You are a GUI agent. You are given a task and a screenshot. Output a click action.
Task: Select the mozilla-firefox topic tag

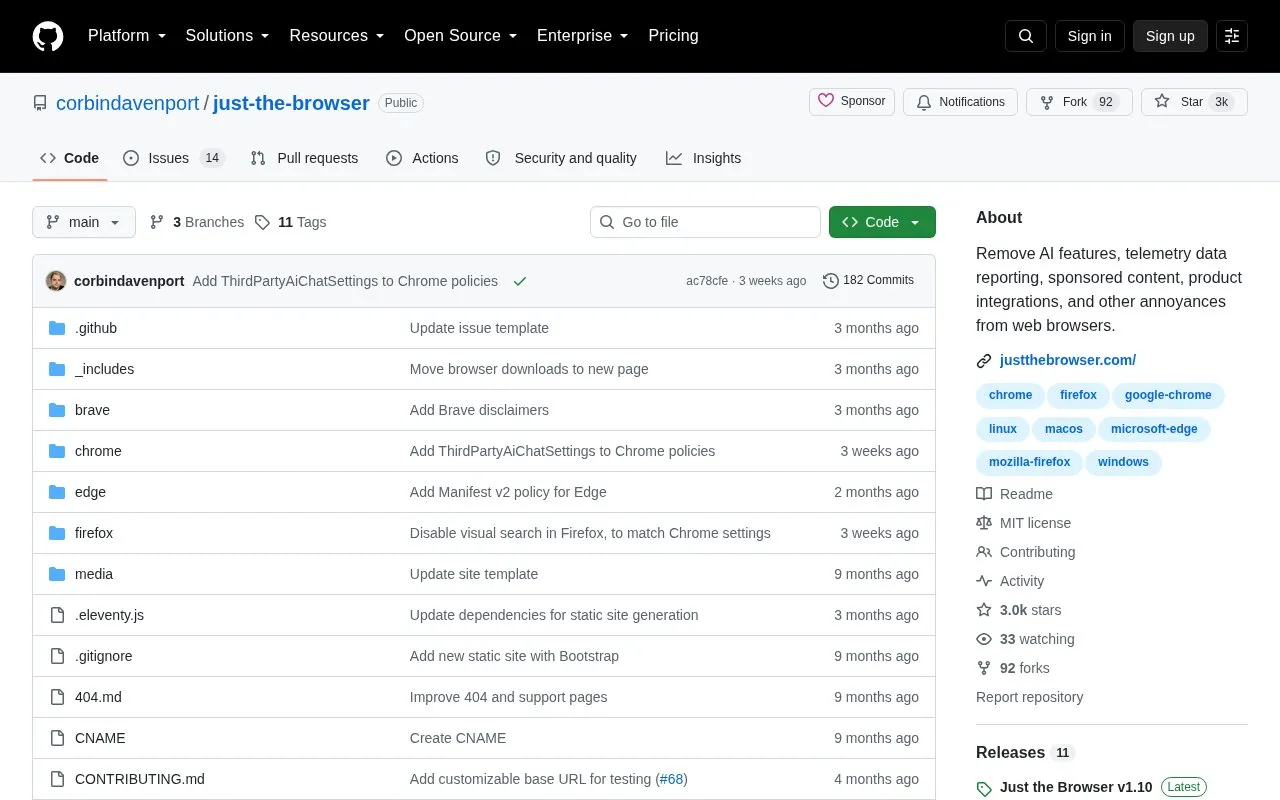pos(1029,462)
